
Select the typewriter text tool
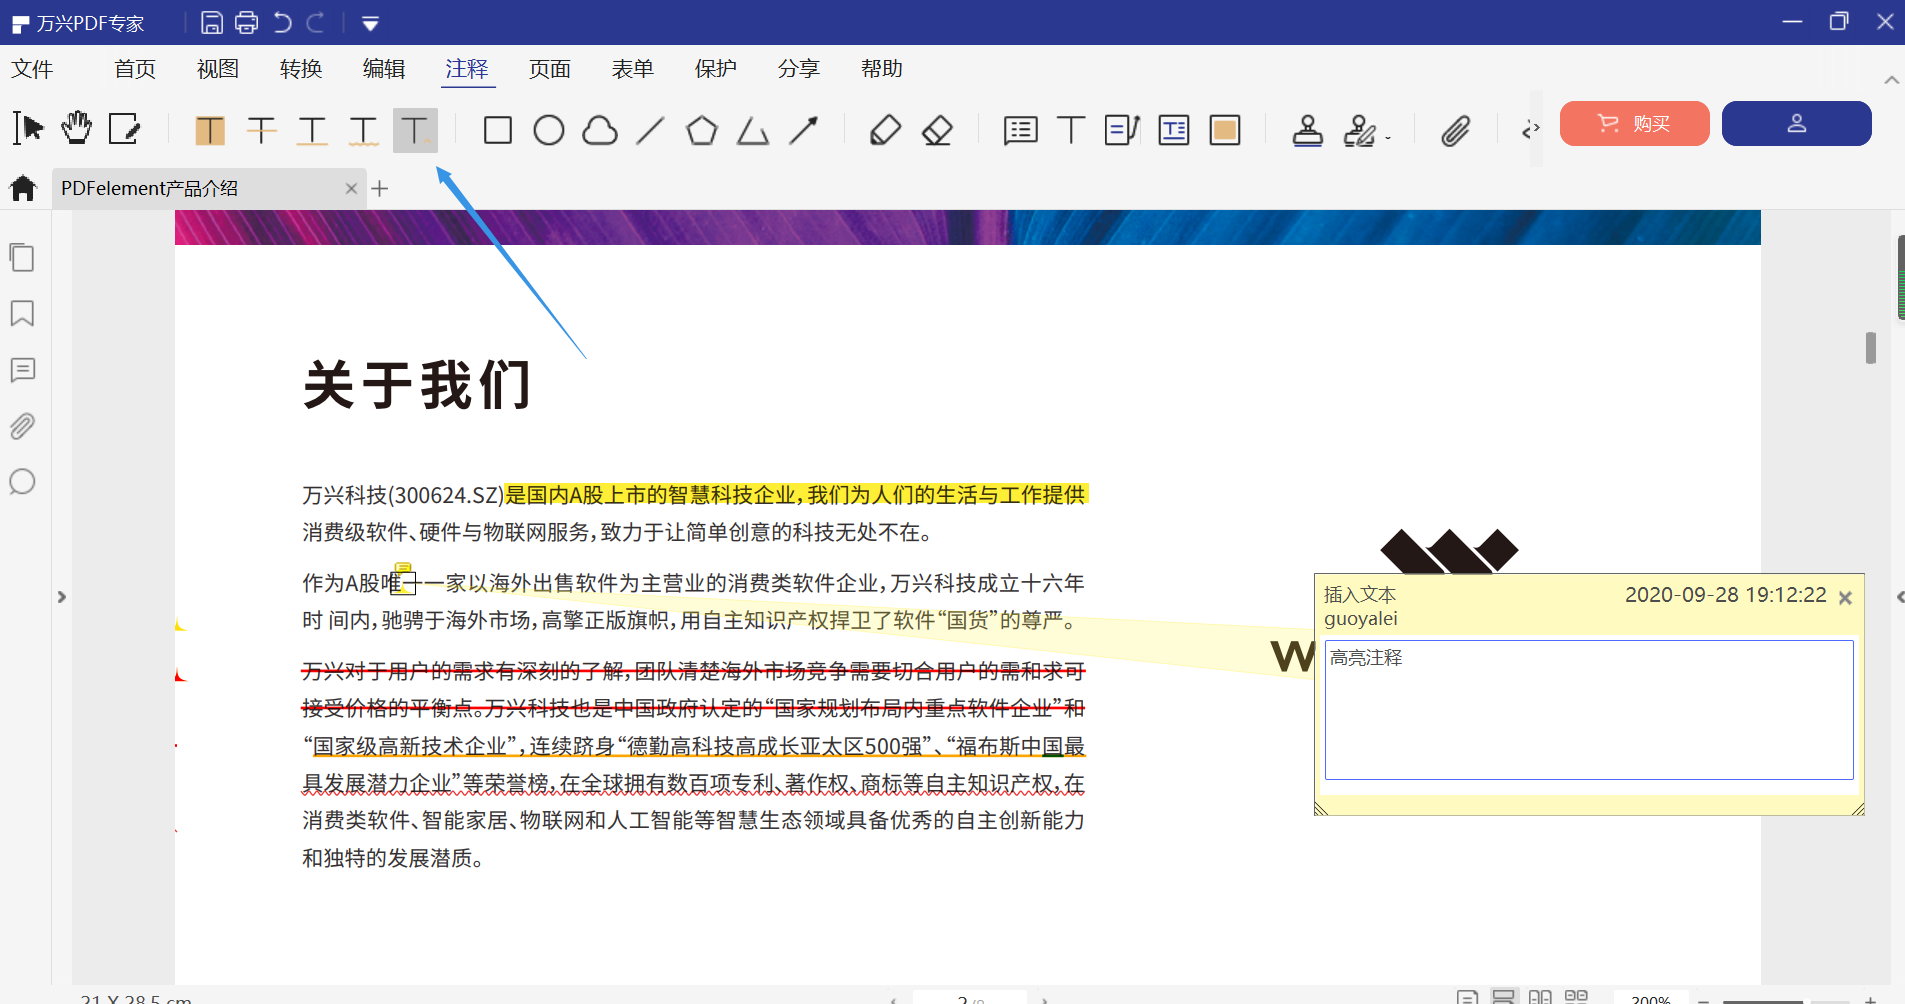1071,130
